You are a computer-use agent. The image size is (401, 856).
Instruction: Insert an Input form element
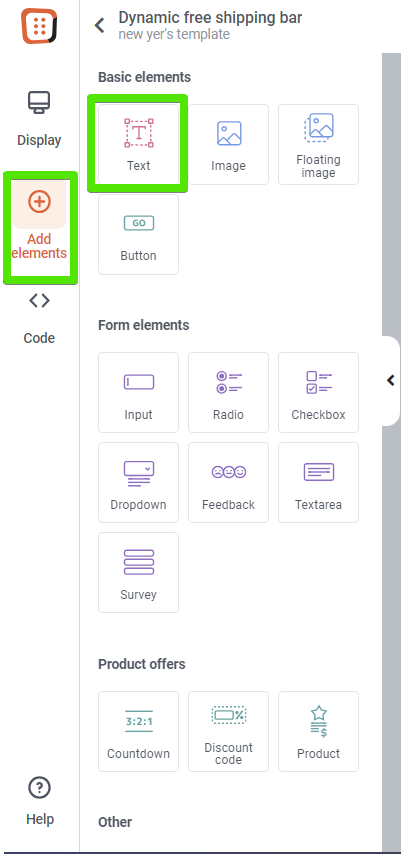(x=139, y=393)
